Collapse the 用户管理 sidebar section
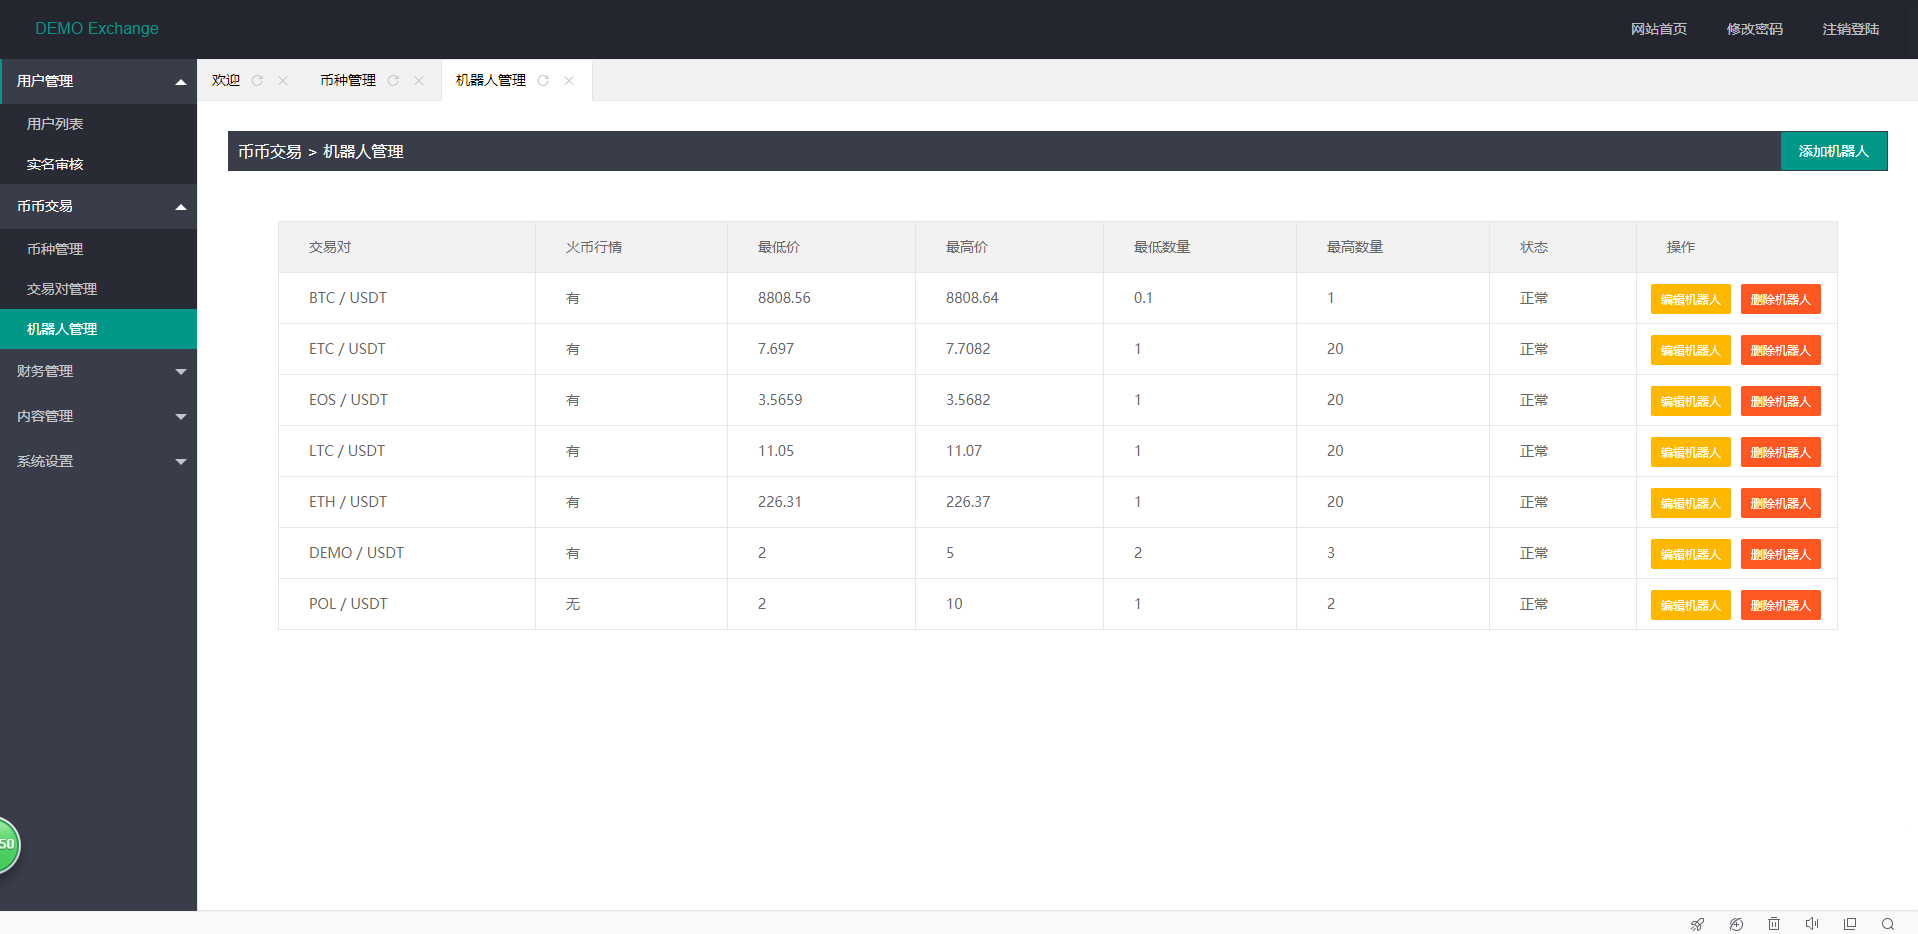The height and width of the screenshot is (934, 1918). (x=98, y=81)
